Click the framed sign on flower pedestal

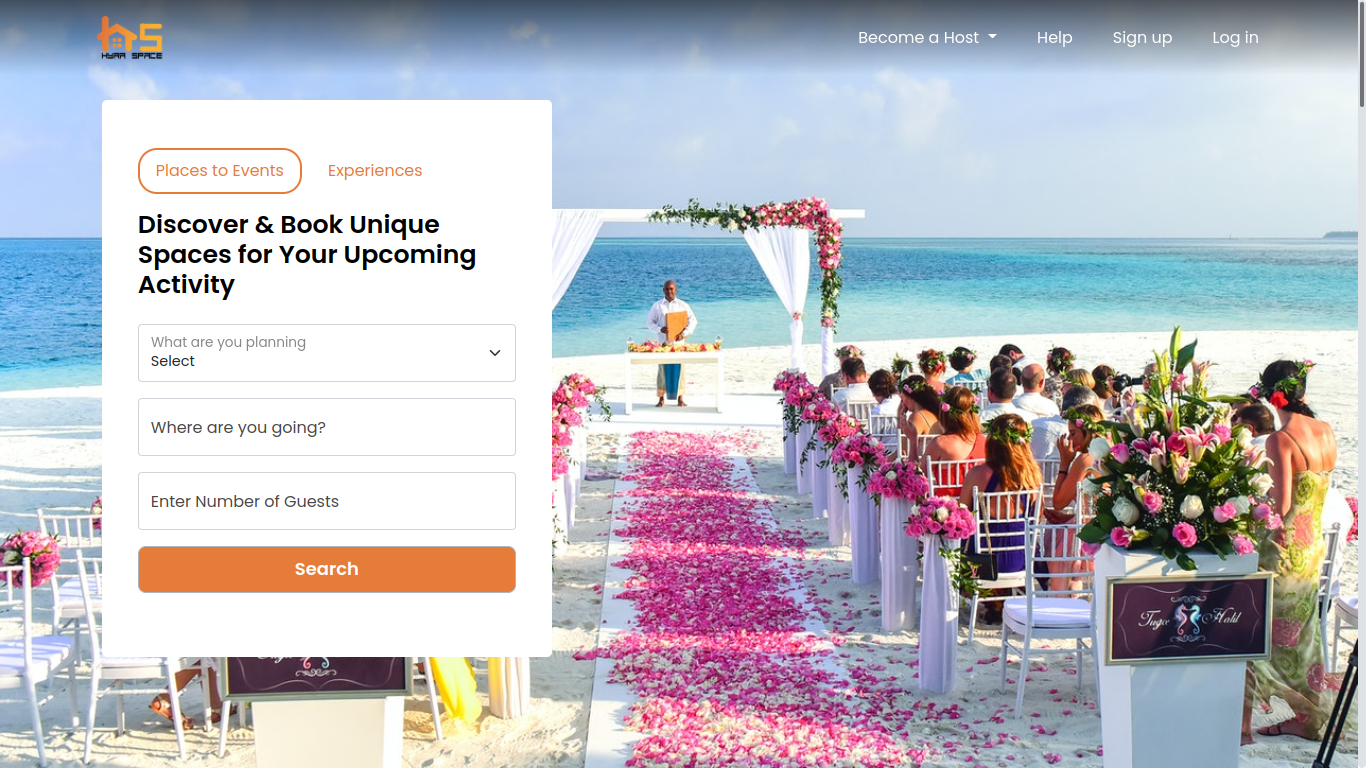[x=1188, y=618]
